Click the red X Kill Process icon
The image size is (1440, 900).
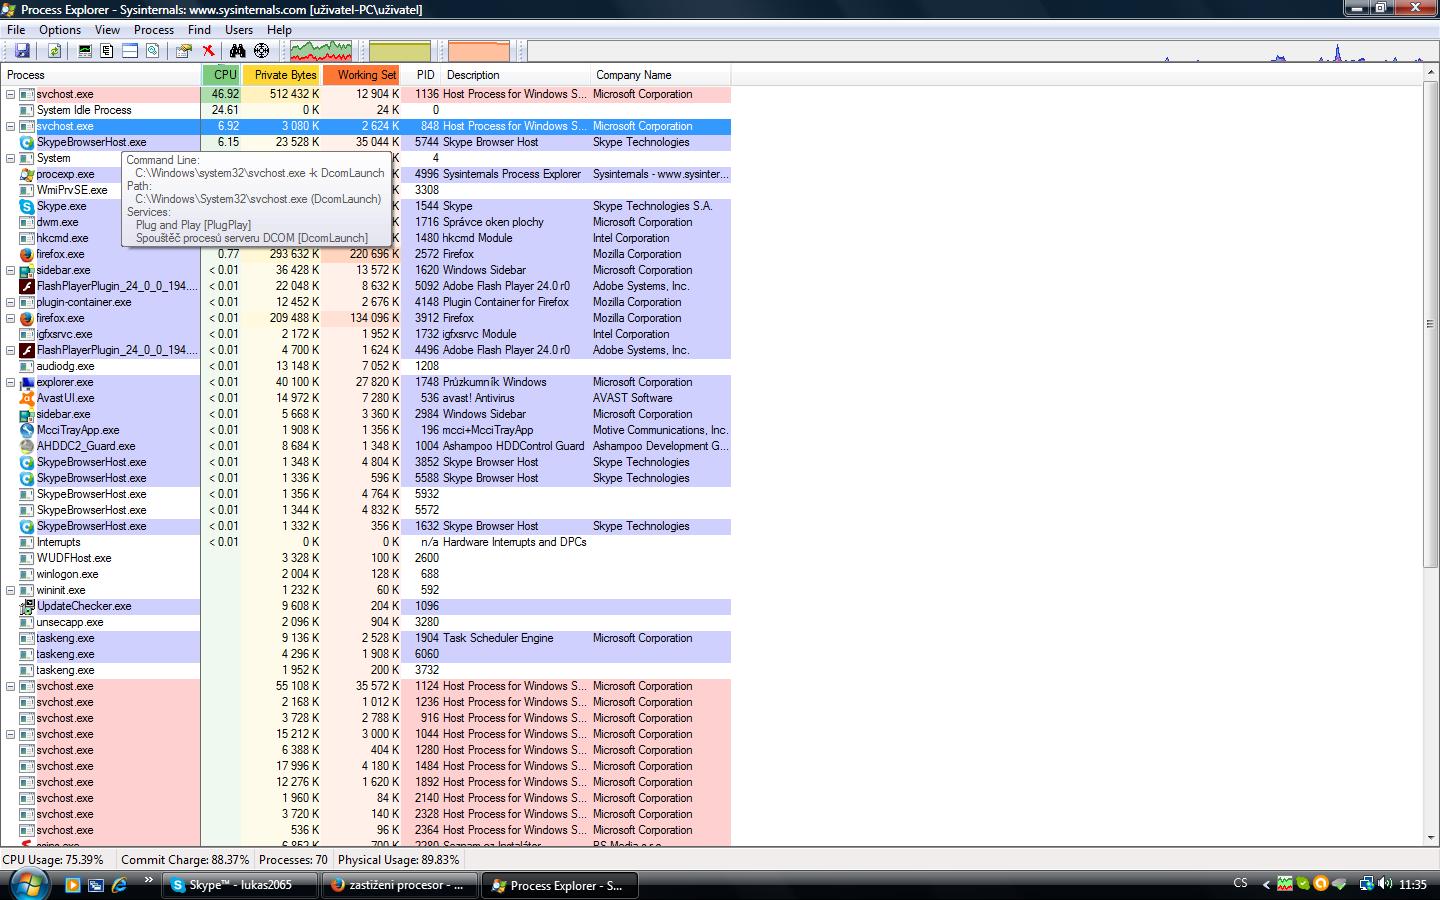[x=208, y=51]
